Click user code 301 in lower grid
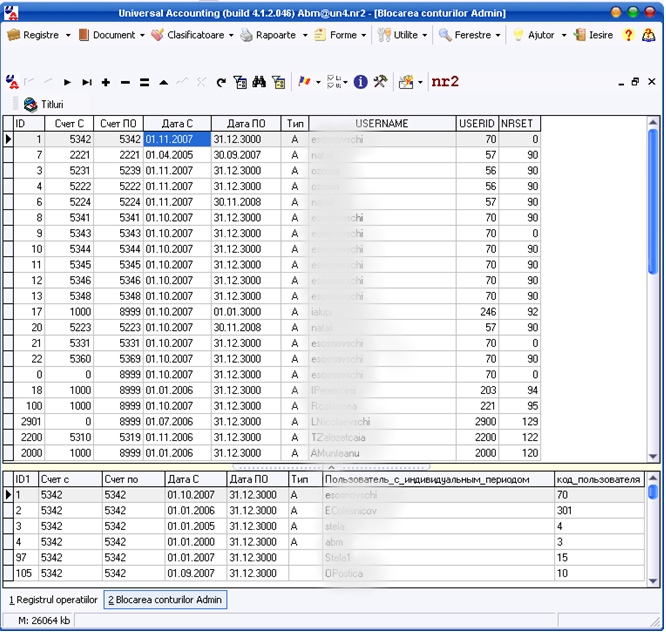 pos(599,511)
